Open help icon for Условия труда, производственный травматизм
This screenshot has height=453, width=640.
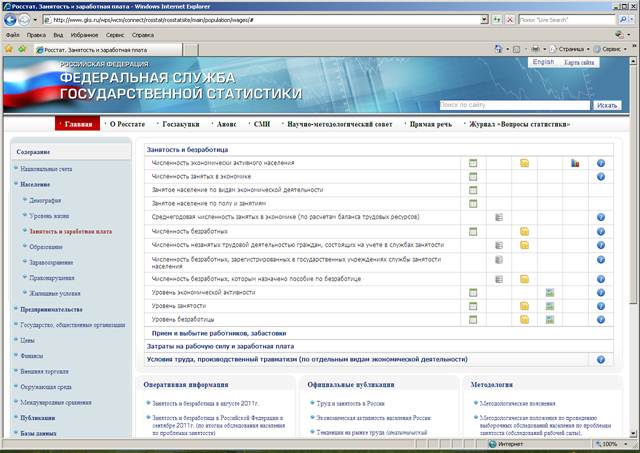point(601,360)
